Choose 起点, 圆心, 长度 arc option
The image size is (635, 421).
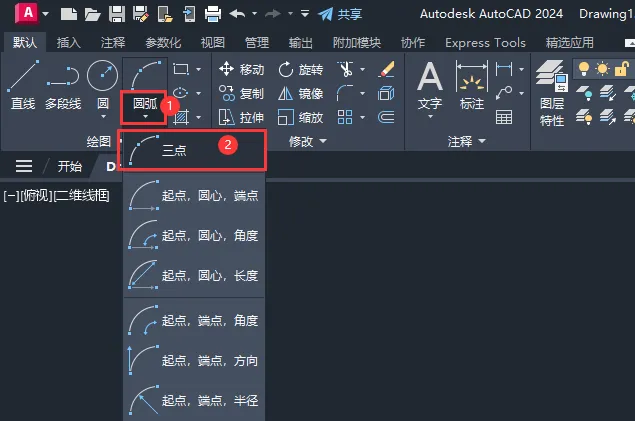pyautogui.click(x=194, y=275)
